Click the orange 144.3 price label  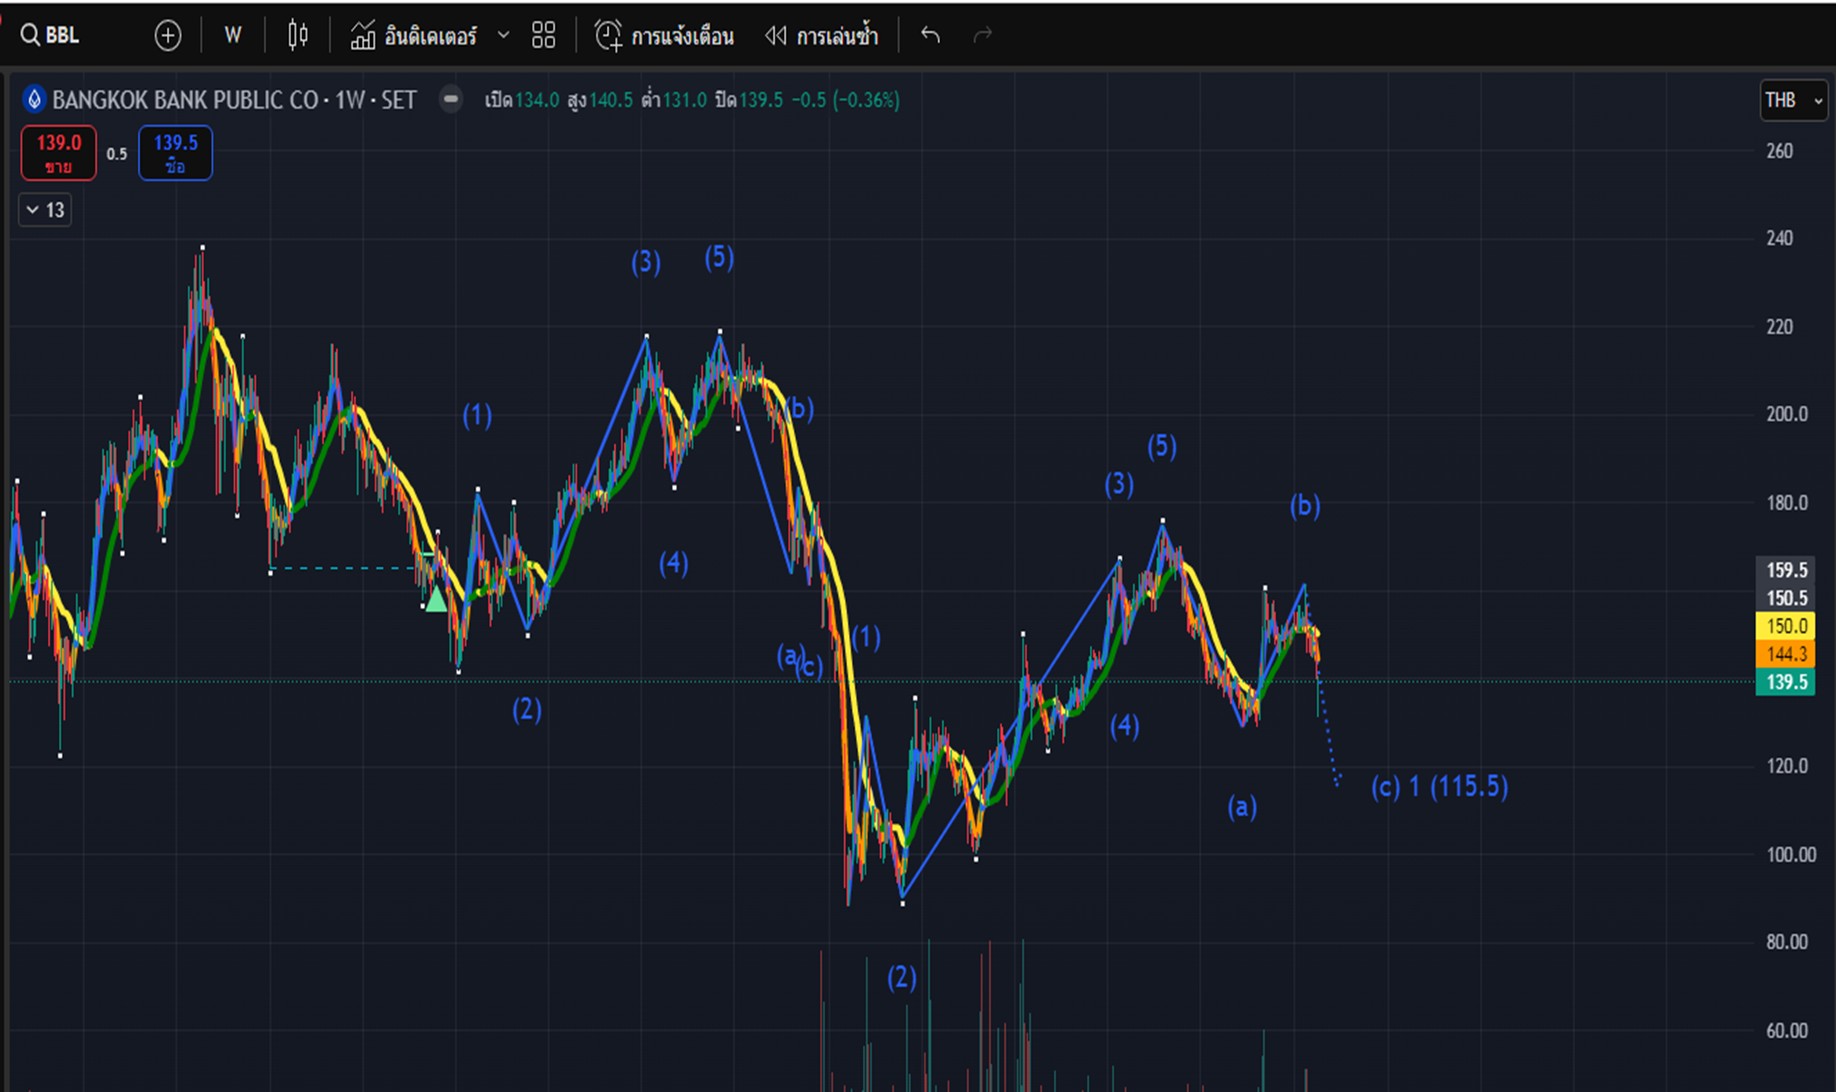click(x=1786, y=654)
